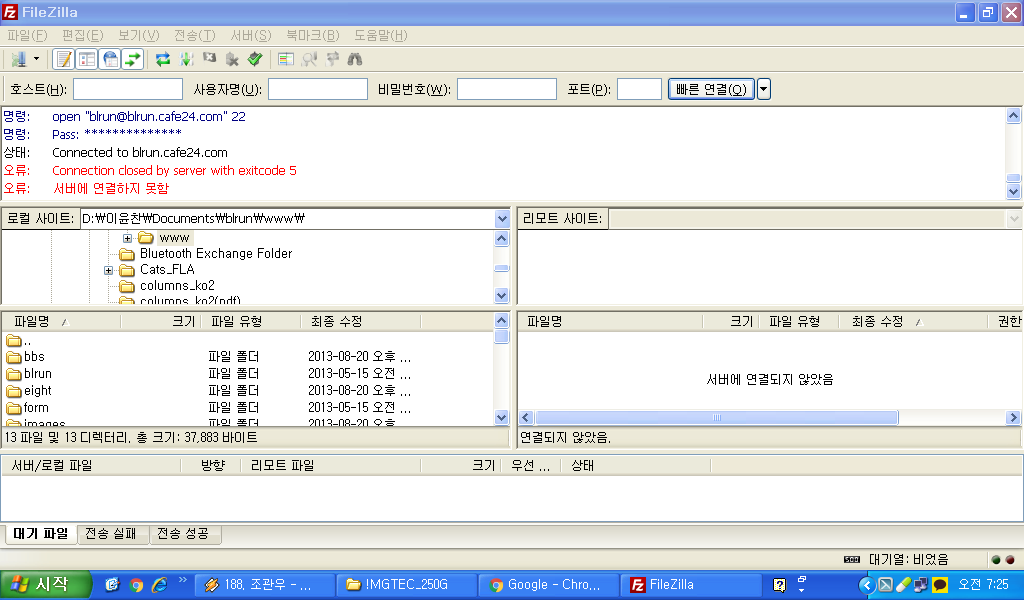Sort remote files by 최종 수정 column
The image size is (1024, 600).
point(913,321)
